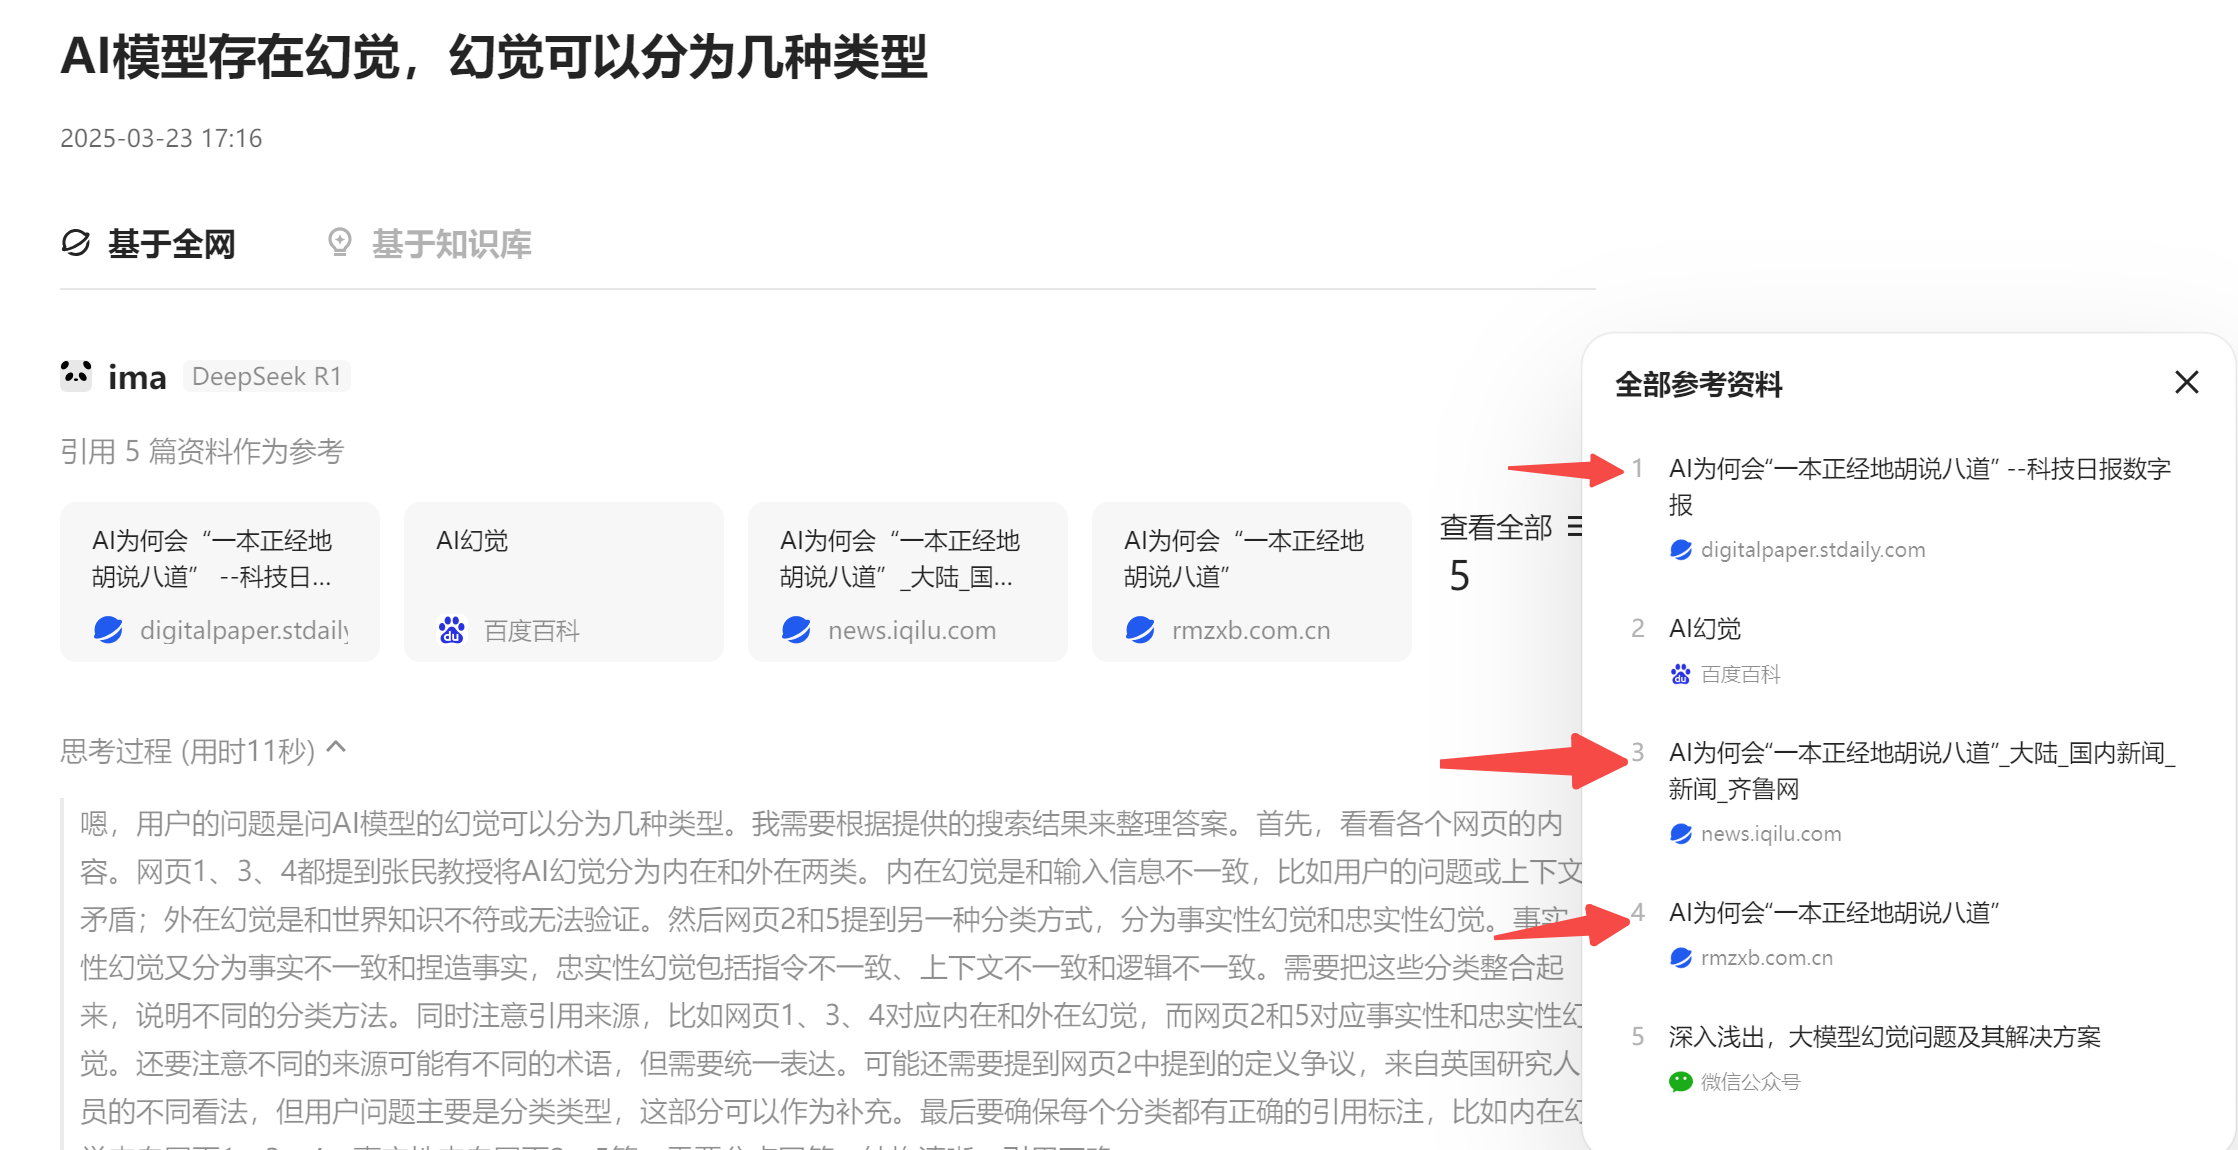Click the Baidu paw icon in side panel
The image size is (2238, 1150).
tap(1680, 675)
